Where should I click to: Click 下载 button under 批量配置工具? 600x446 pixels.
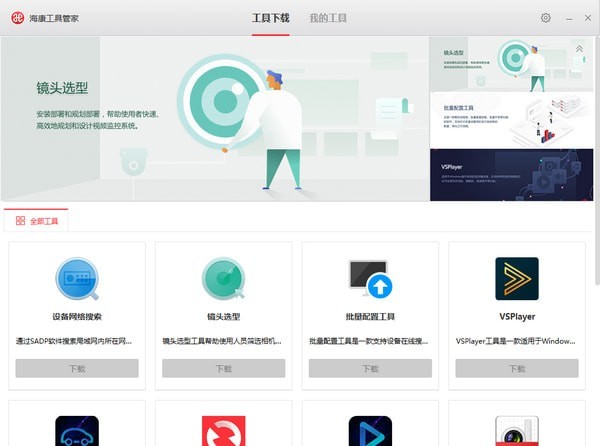[370, 369]
